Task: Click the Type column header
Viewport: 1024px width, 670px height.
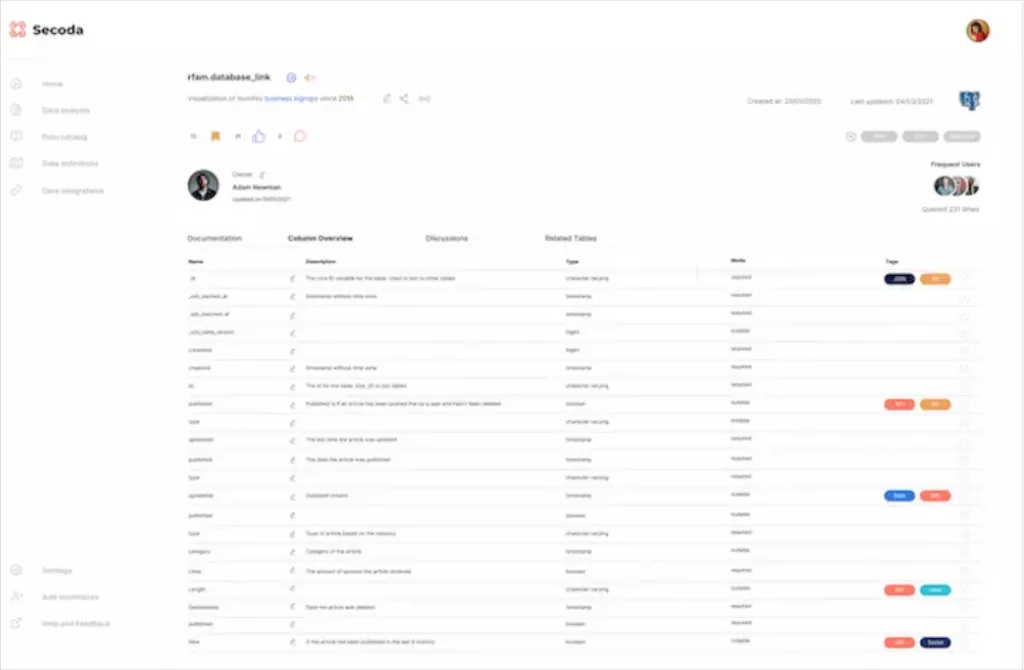Action: point(572,261)
